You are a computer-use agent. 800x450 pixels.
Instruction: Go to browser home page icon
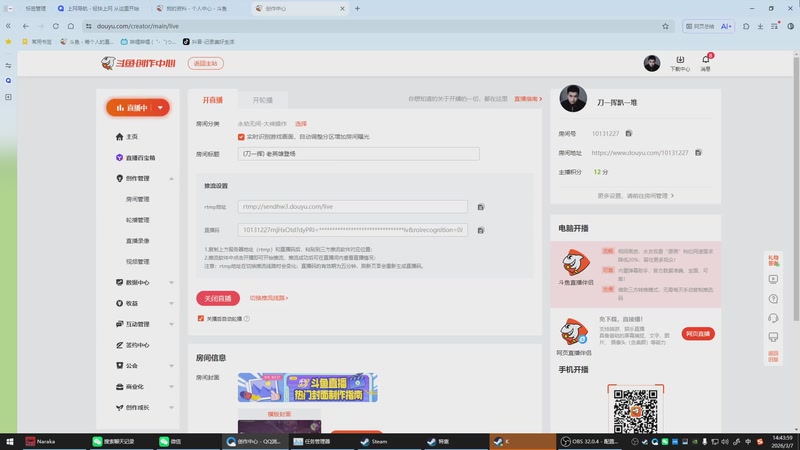tap(71, 26)
